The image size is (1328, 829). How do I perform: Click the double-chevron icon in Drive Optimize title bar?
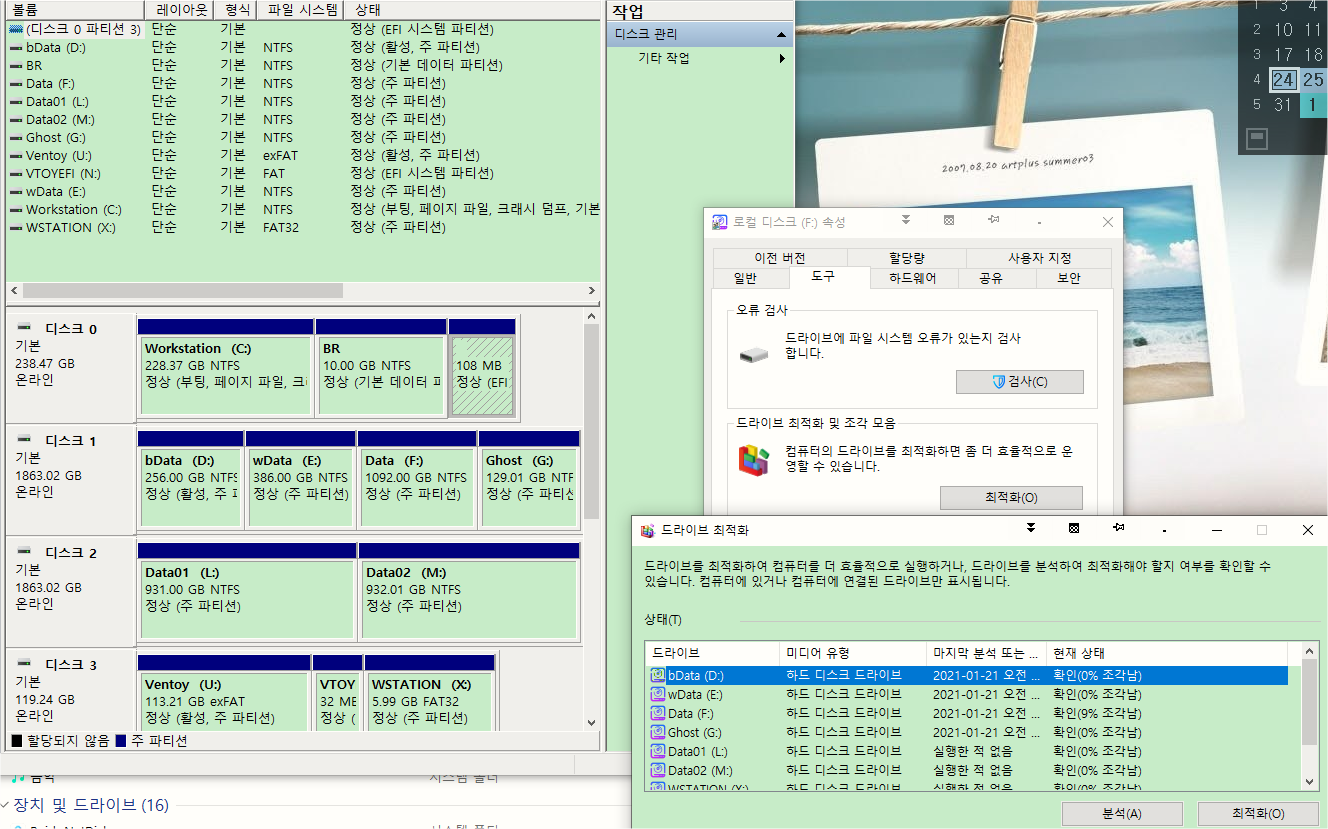[1031, 527]
